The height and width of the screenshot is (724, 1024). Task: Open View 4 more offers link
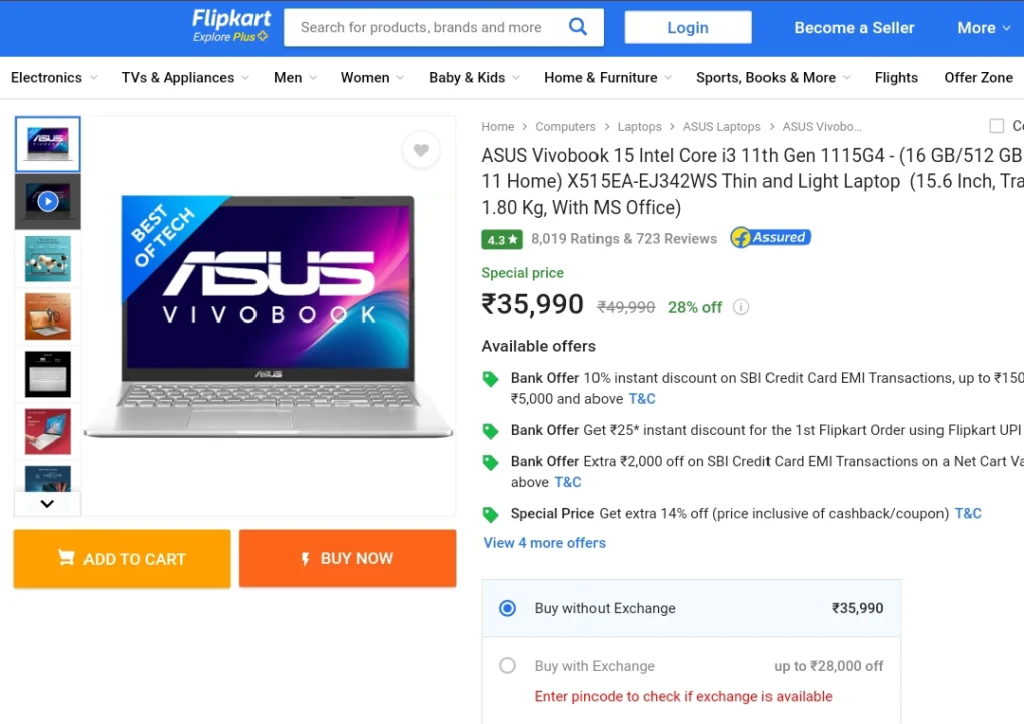(x=544, y=543)
